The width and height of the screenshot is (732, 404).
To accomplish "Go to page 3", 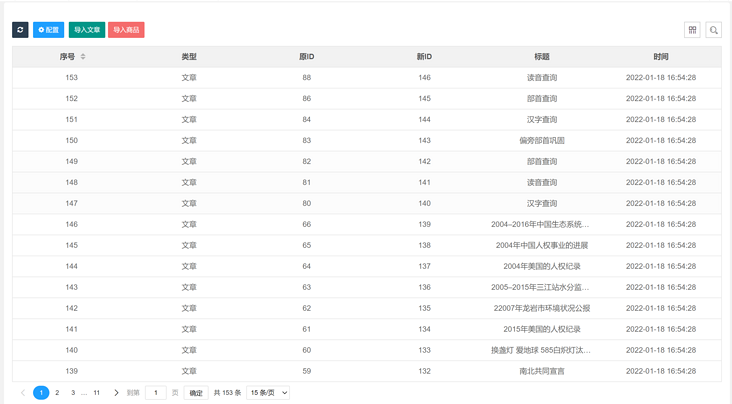I will (73, 393).
